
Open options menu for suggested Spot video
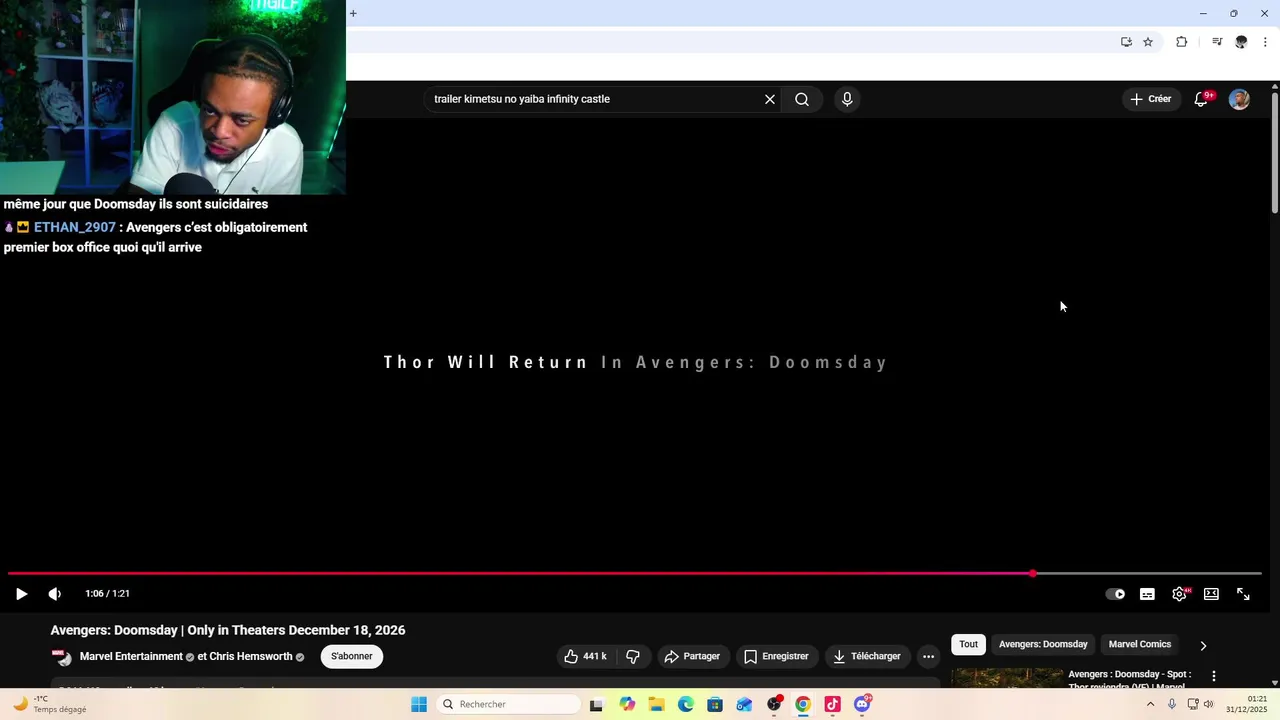pos(1214,677)
